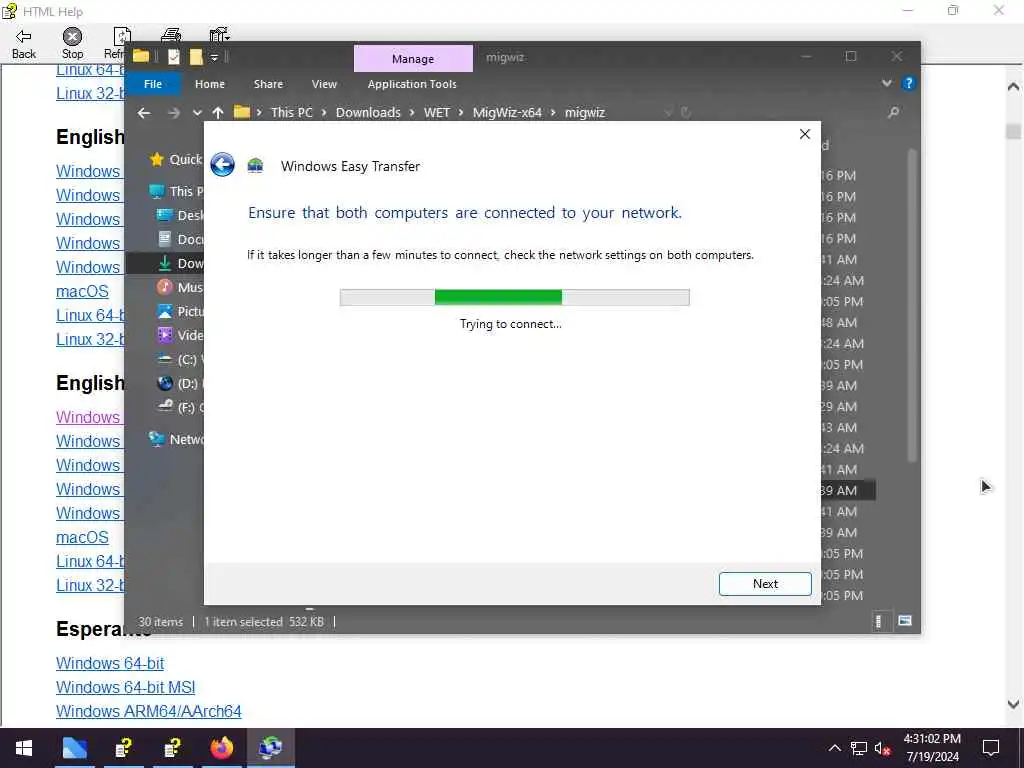Viewport: 1024px width, 768px height.
Task: Select the (C:) drive in navigation pane
Action: point(180,359)
